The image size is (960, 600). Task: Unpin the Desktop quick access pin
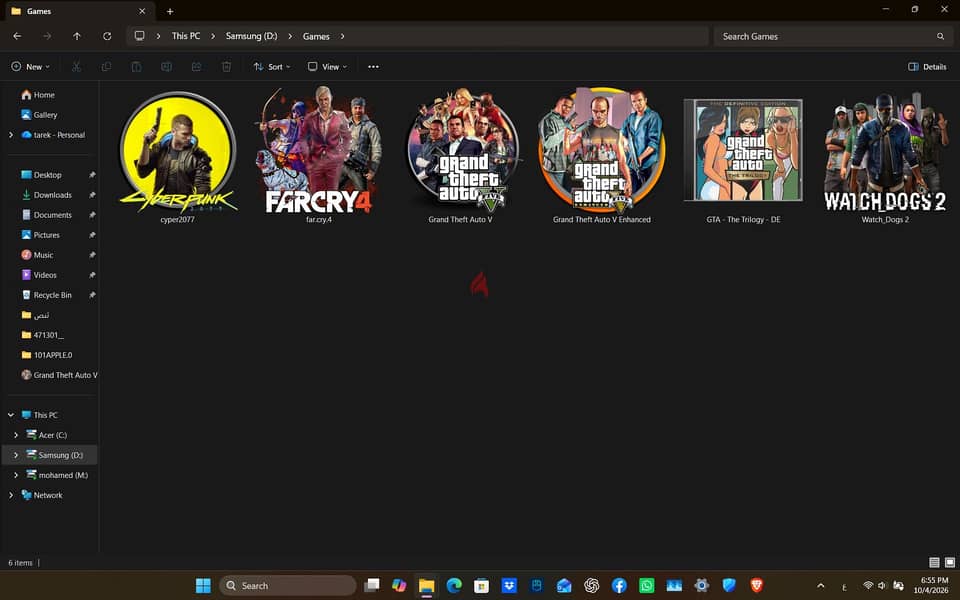[92, 174]
